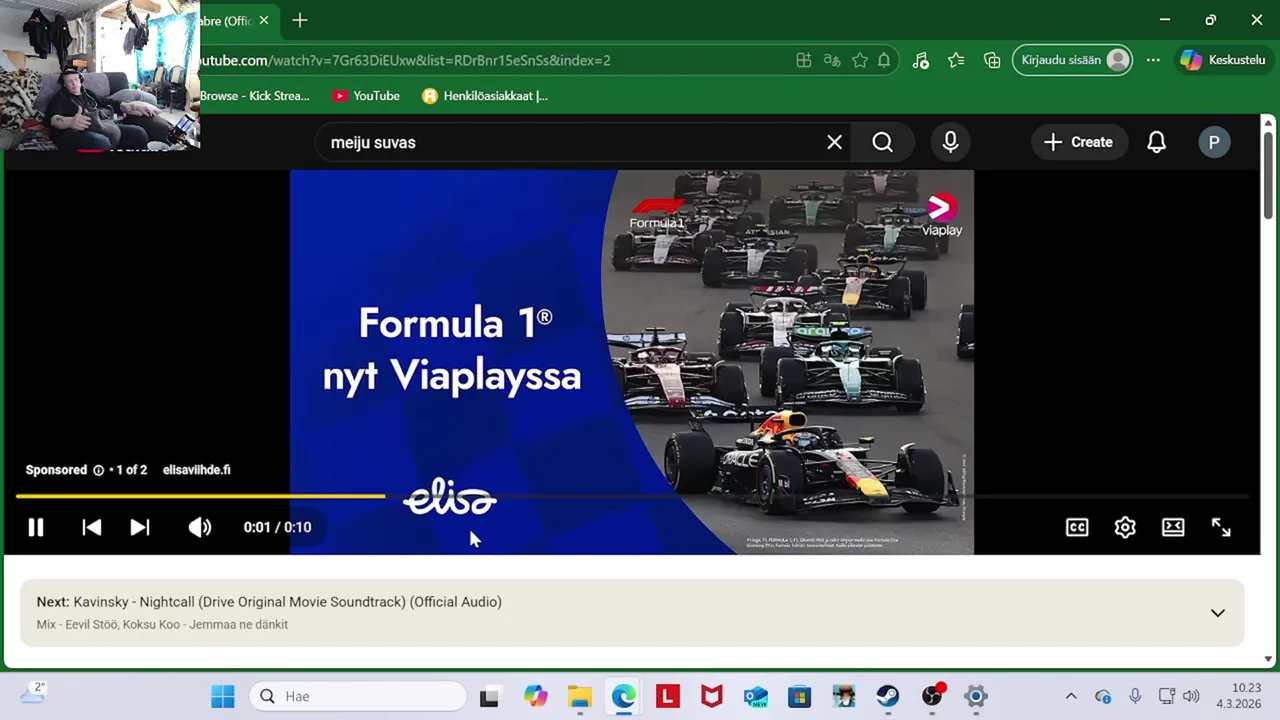The height and width of the screenshot is (720, 1280).
Task: Open the browser apps icon in address bar
Action: tap(803, 60)
